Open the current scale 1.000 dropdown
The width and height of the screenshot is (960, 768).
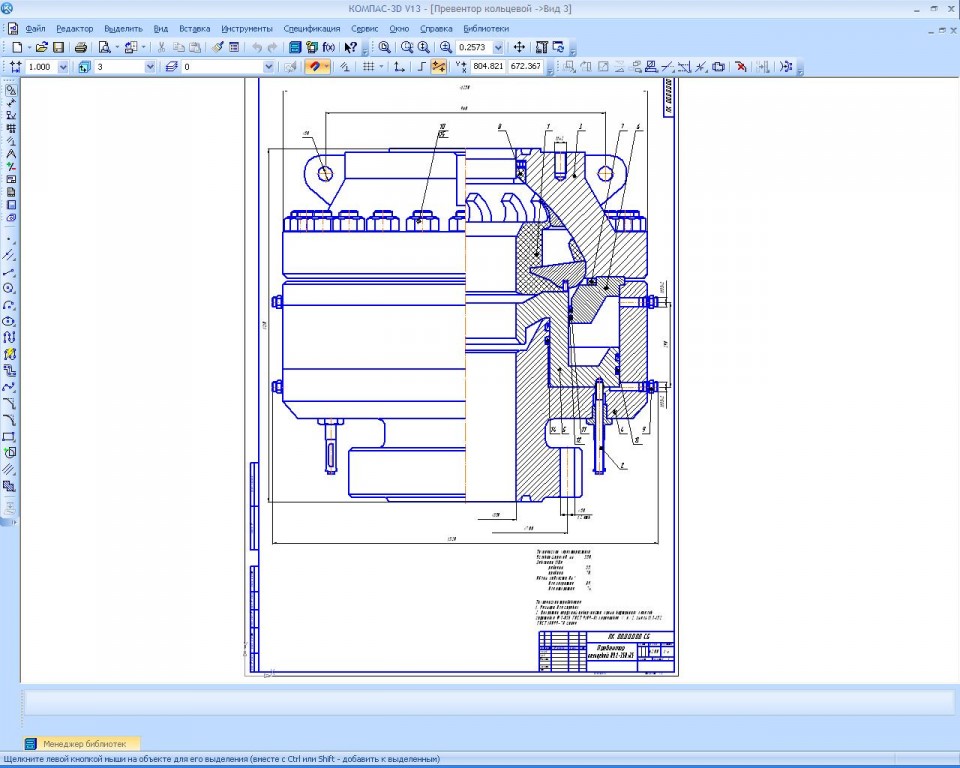[x=63, y=67]
